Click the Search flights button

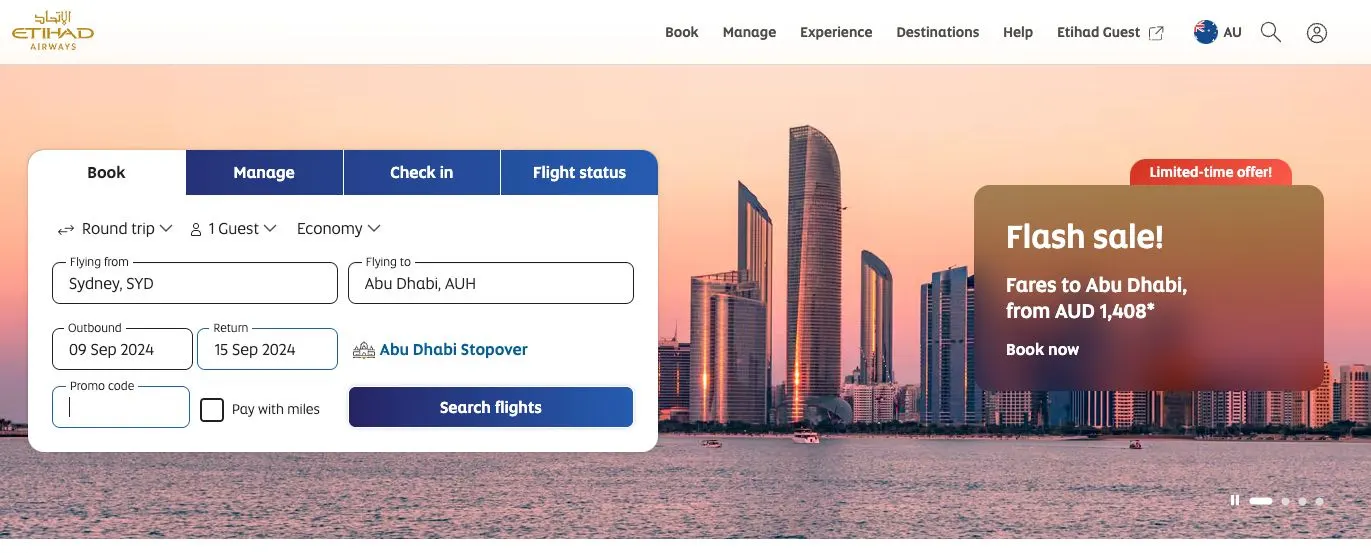click(490, 407)
